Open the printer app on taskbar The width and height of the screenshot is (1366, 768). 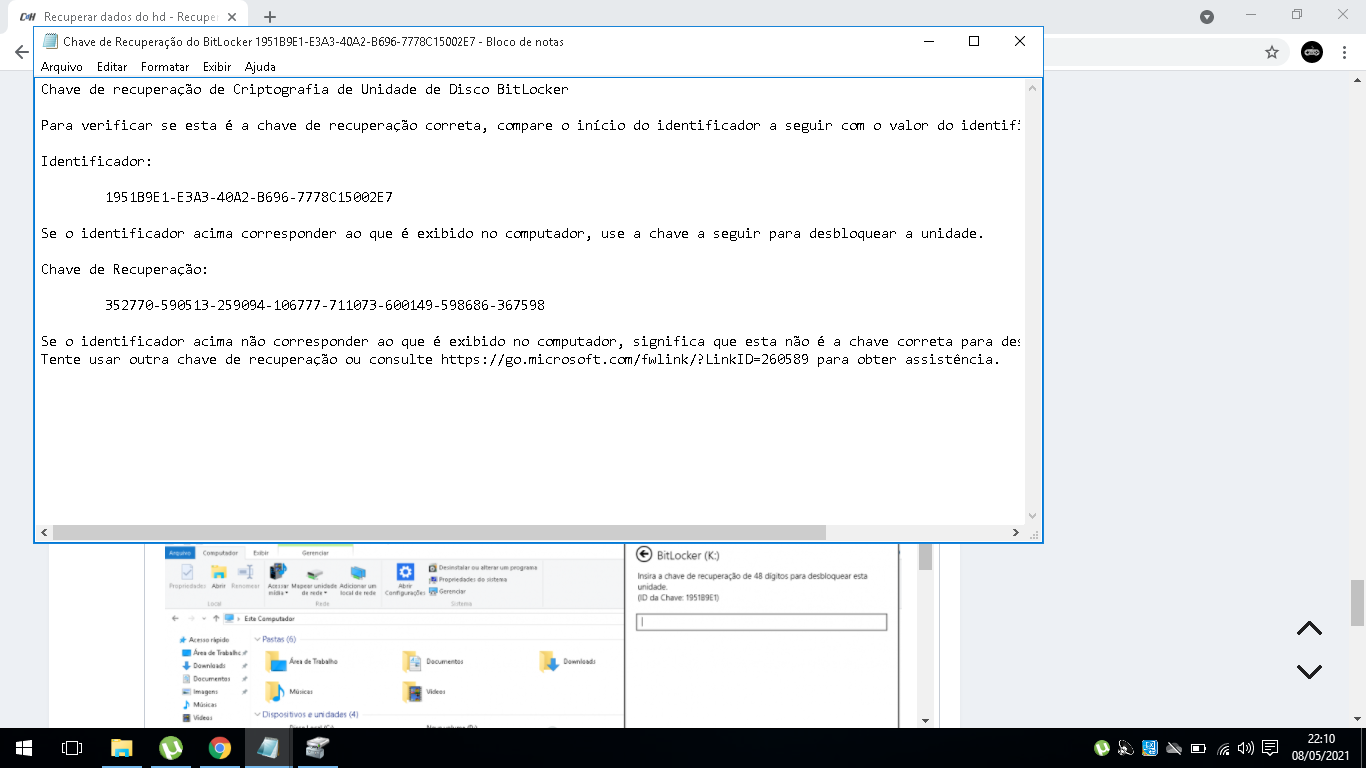click(317, 747)
